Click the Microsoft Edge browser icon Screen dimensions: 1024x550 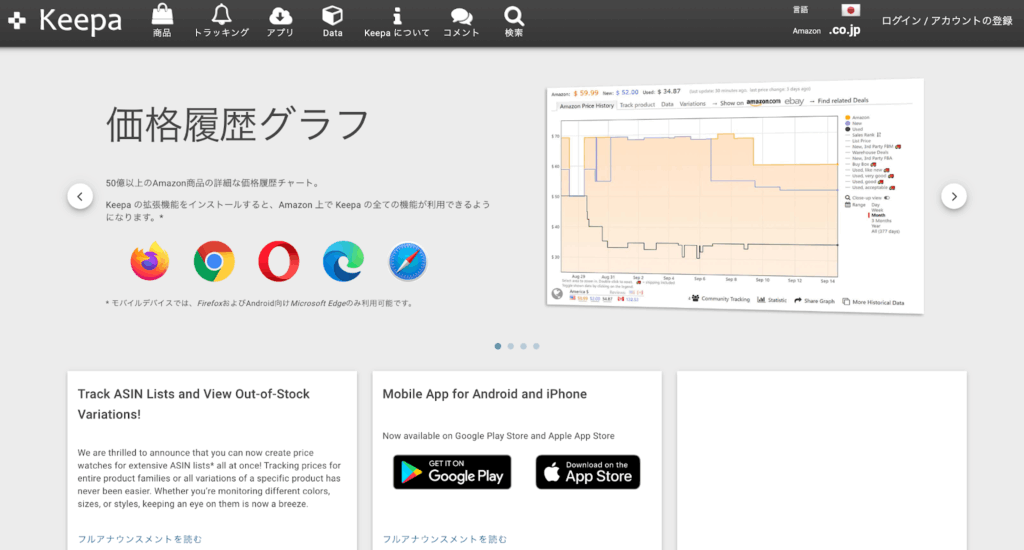(x=344, y=261)
